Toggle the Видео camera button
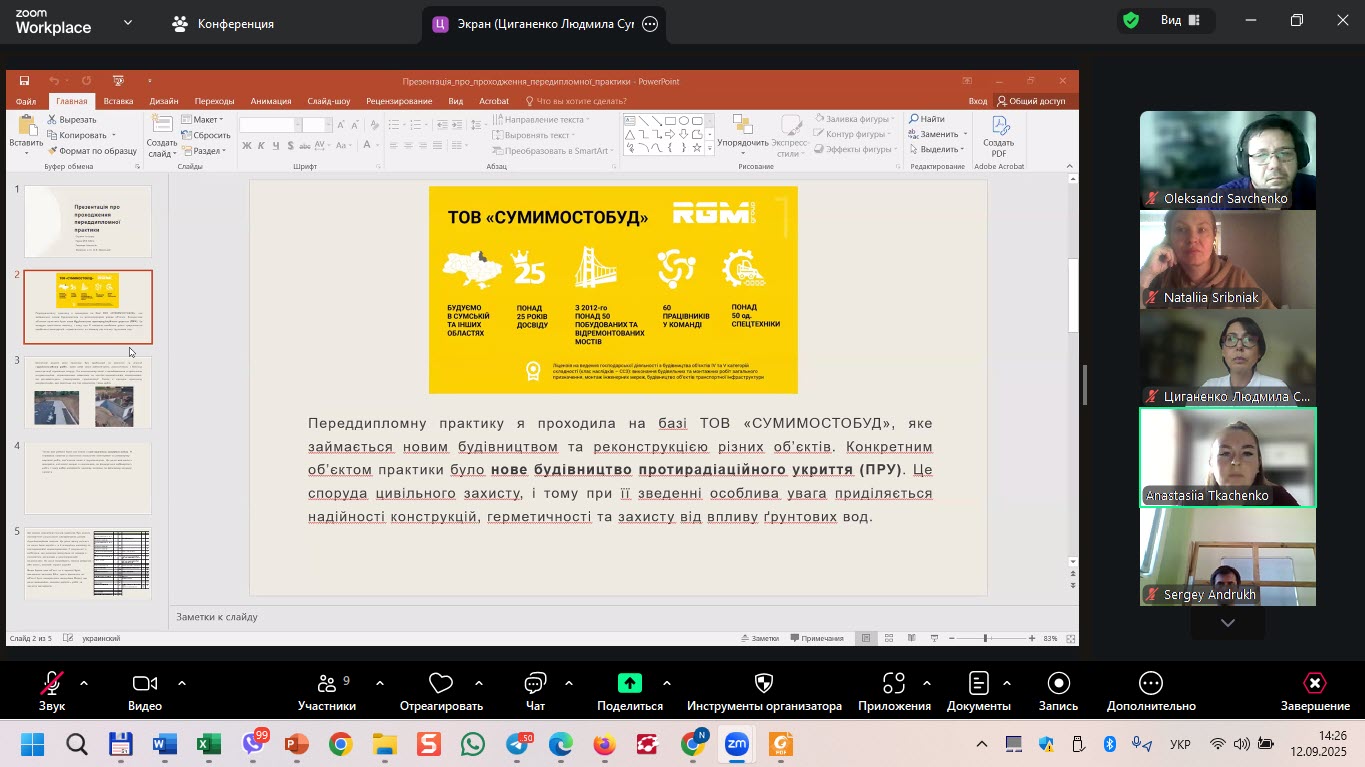This screenshot has width=1365, height=767. tap(145, 691)
